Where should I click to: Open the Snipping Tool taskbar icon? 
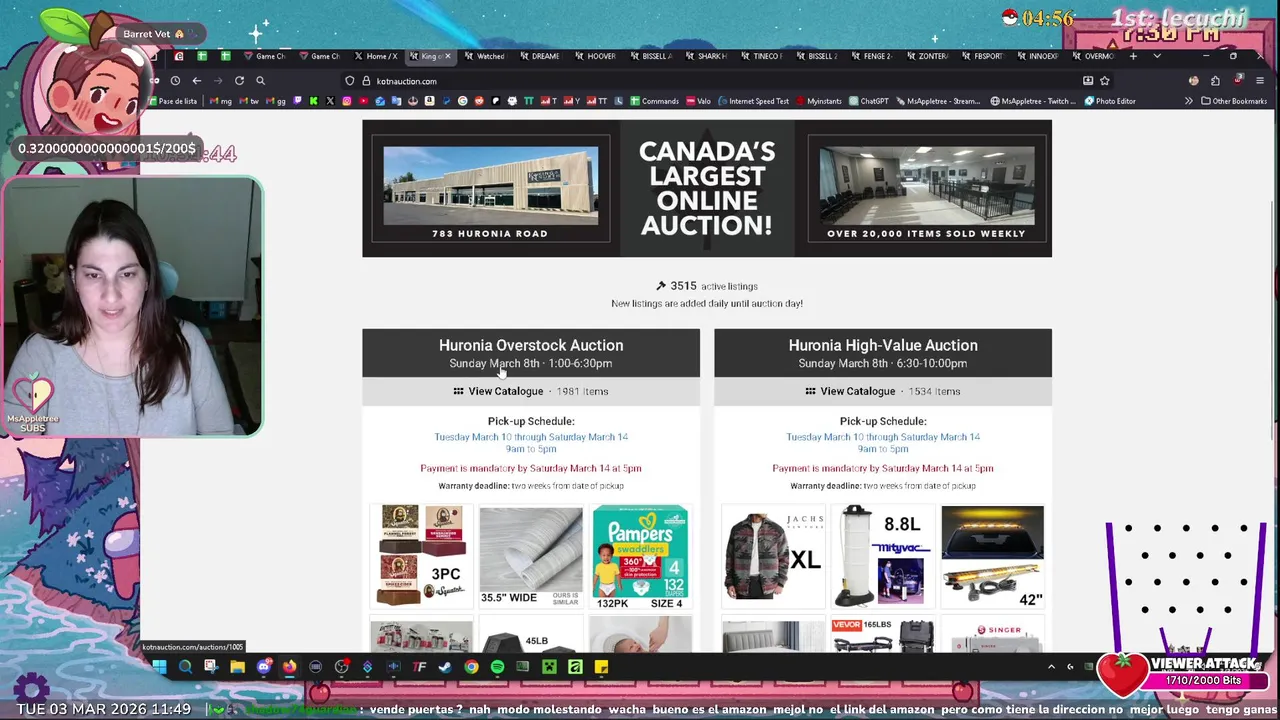(211, 667)
